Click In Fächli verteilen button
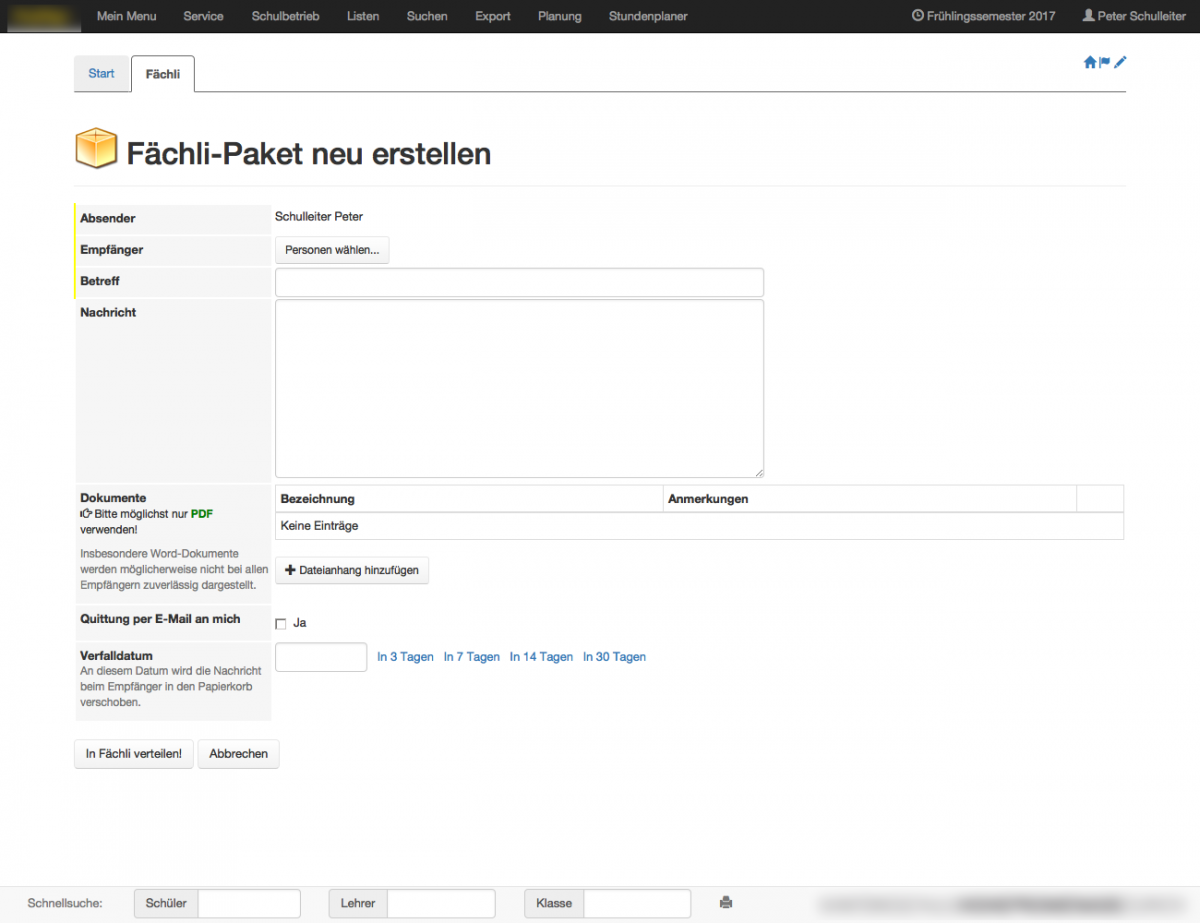 pyautogui.click(x=134, y=754)
